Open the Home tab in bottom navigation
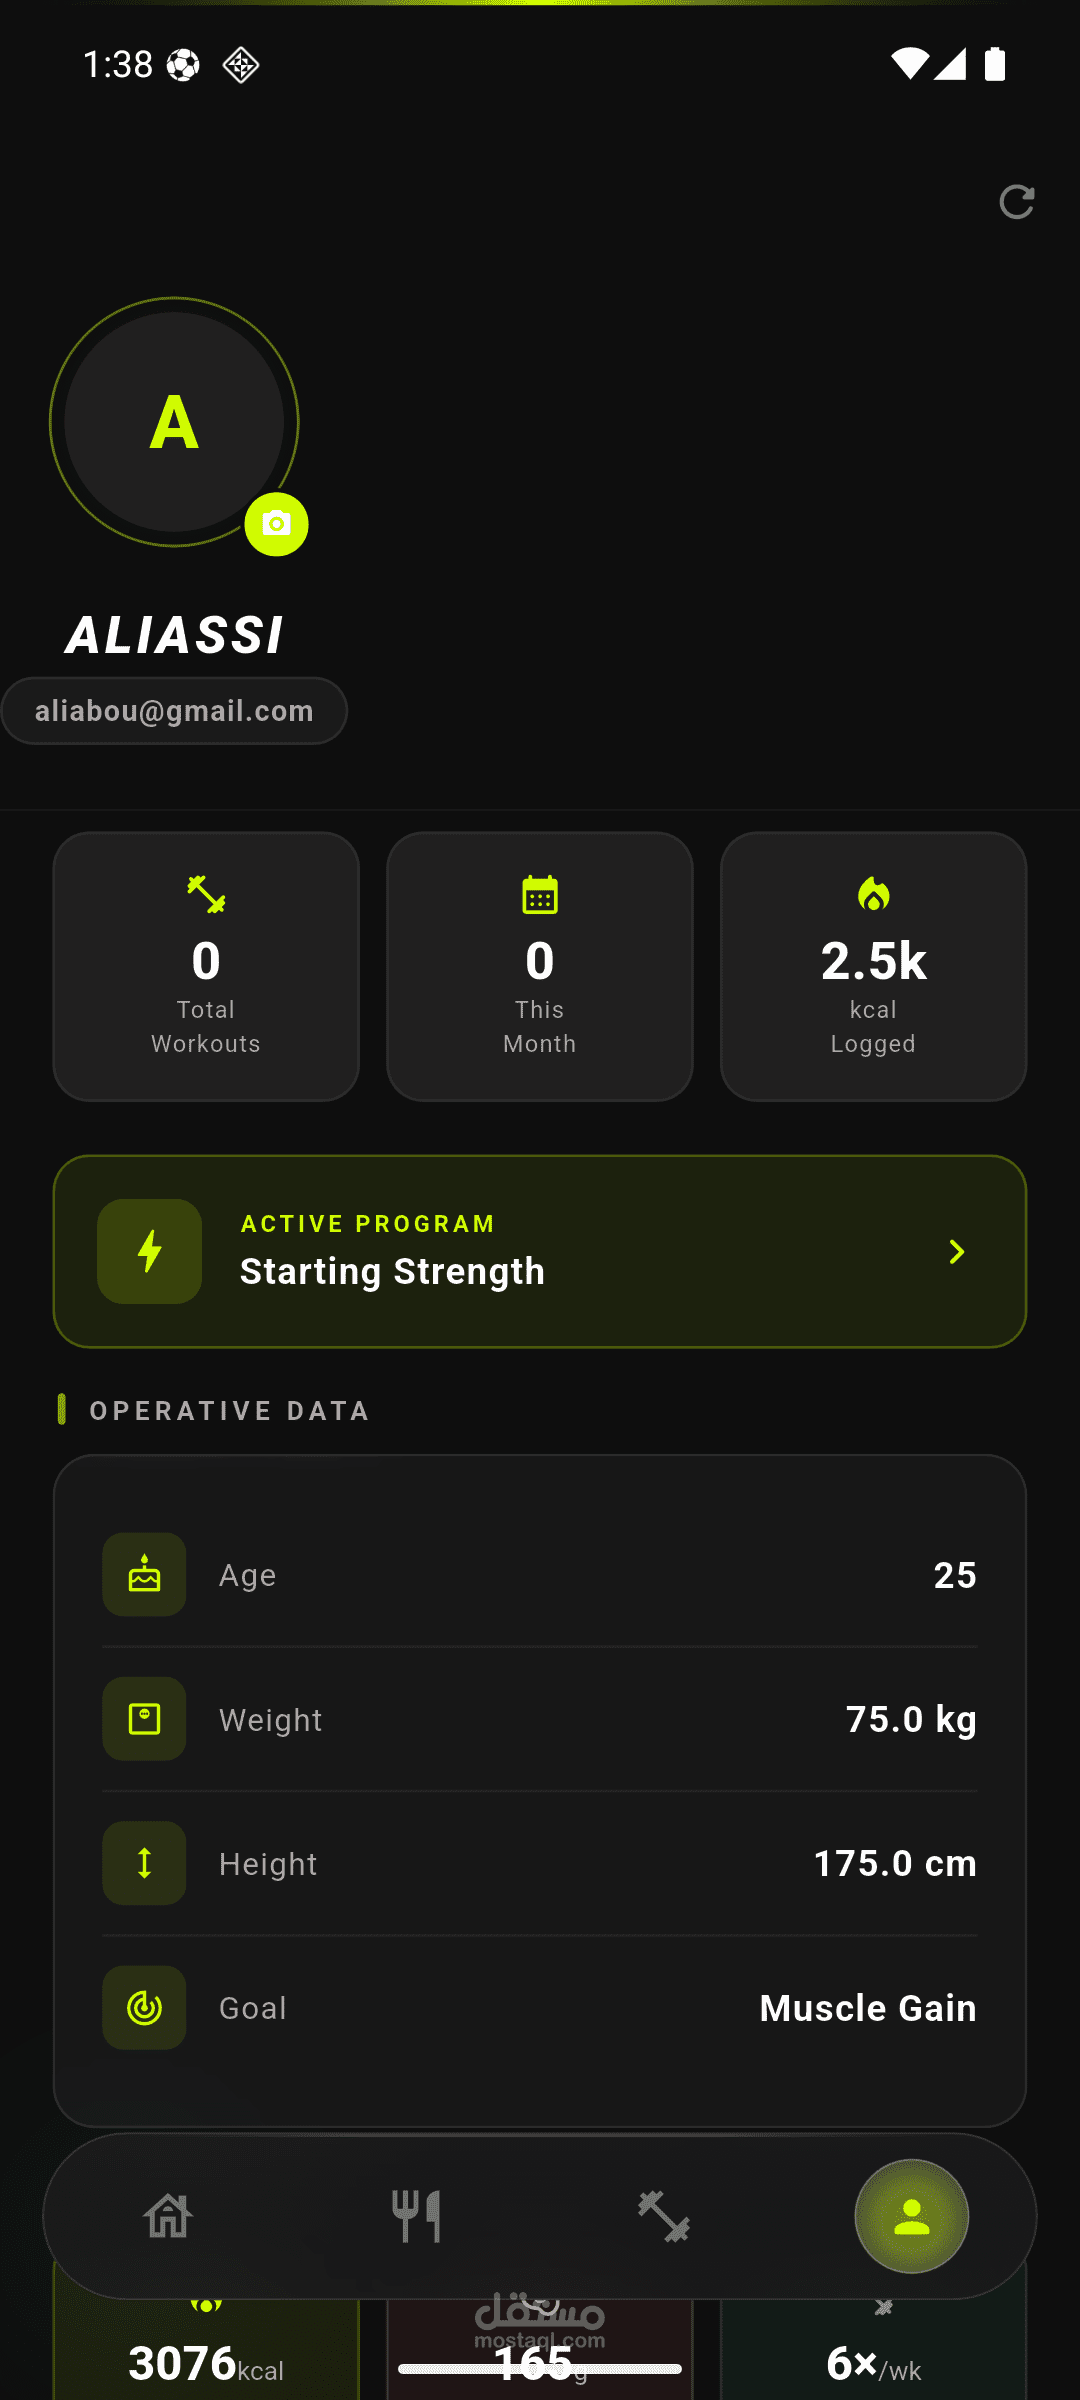 click(168, 2216)
